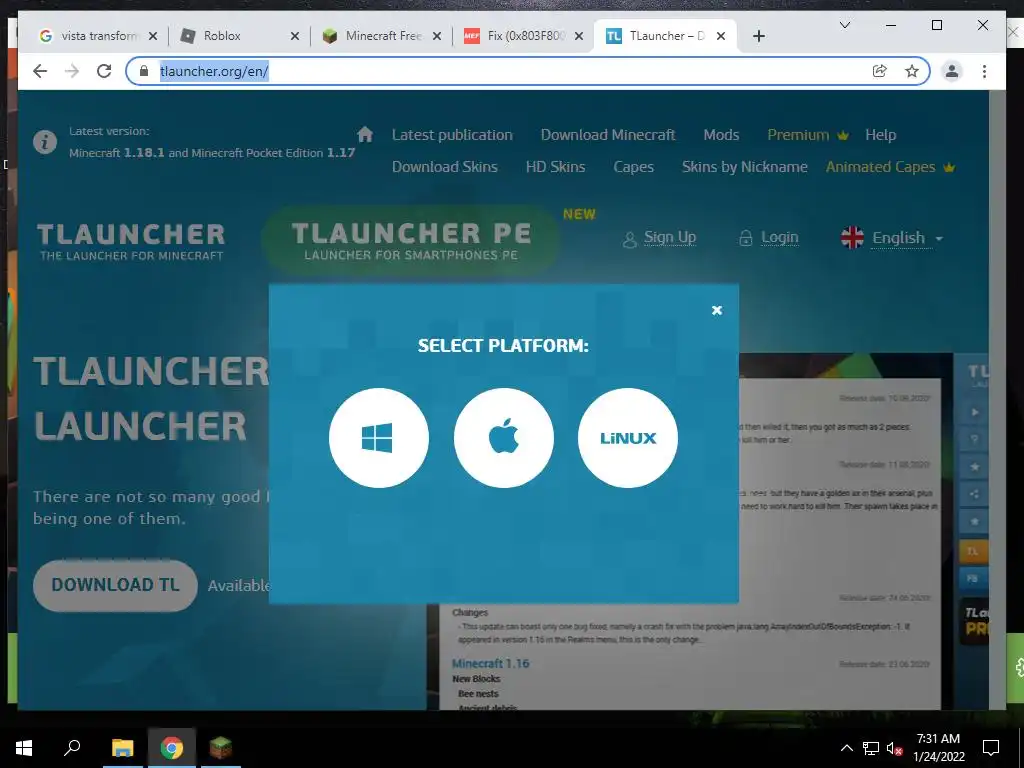Open Animated Capes link
Image resolution: width=1024 pixels, height=768 pixels.
(890, 167)
